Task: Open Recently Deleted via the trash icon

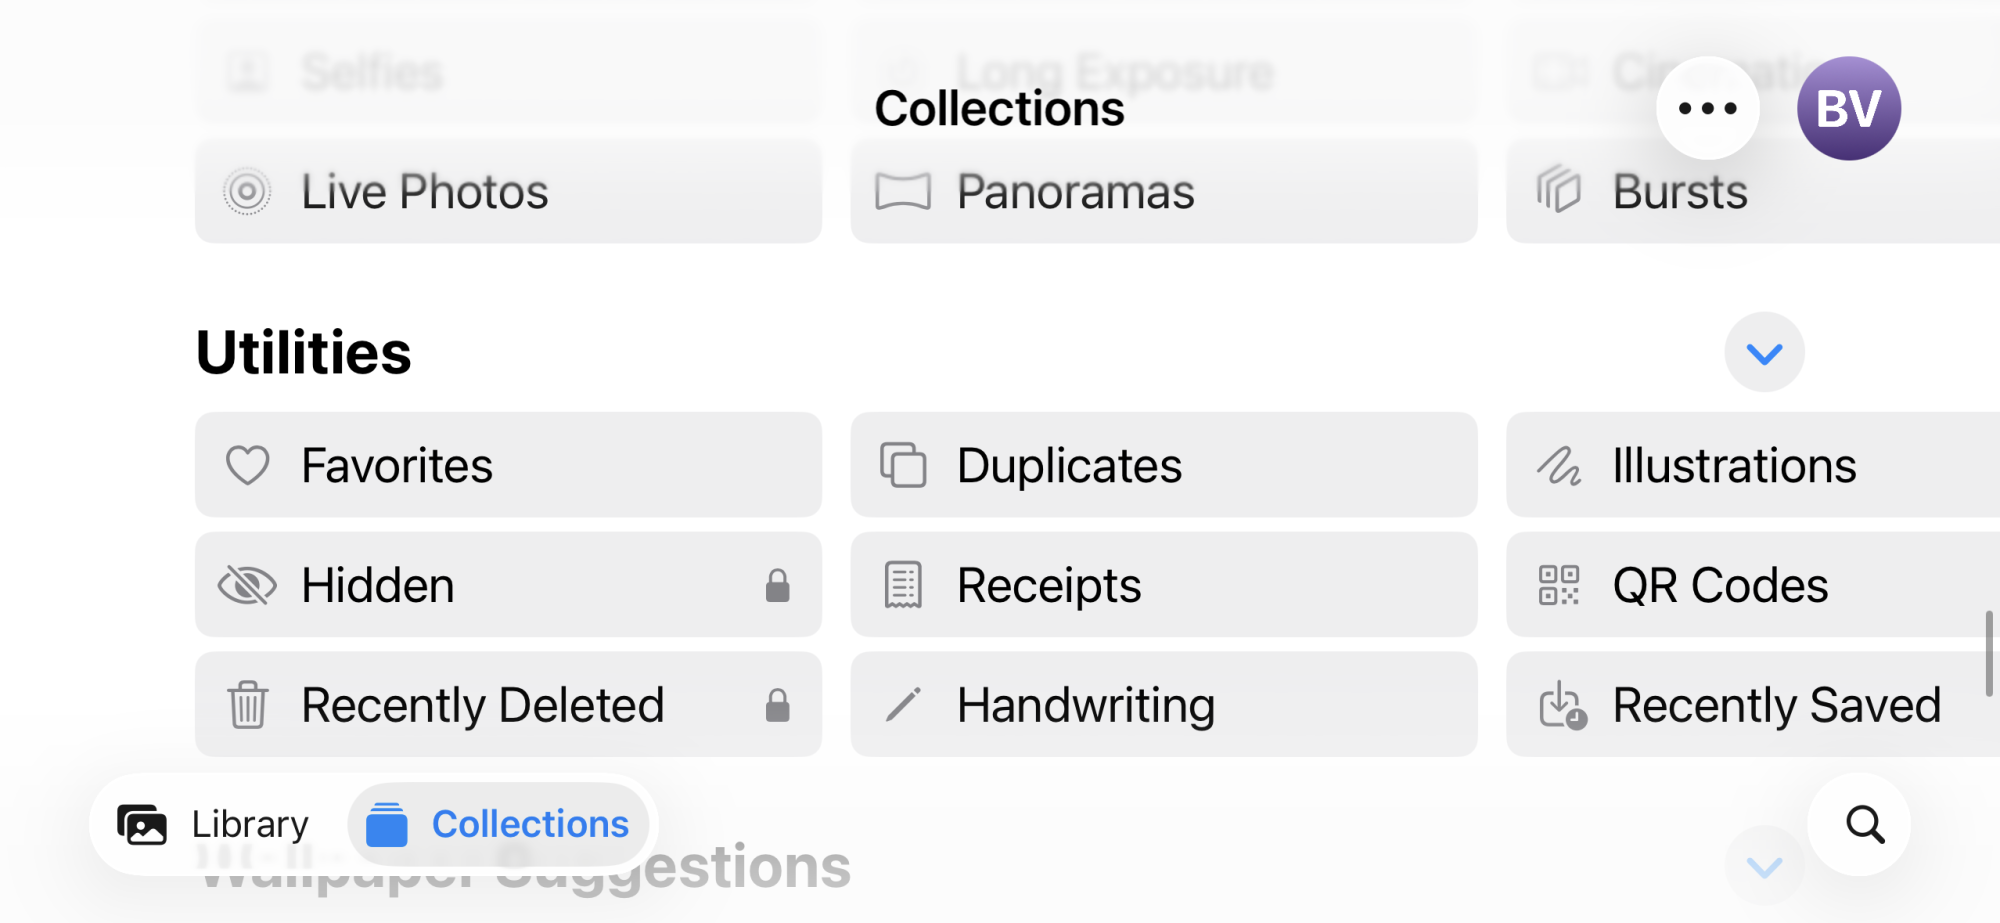Action: pos(247,705)
